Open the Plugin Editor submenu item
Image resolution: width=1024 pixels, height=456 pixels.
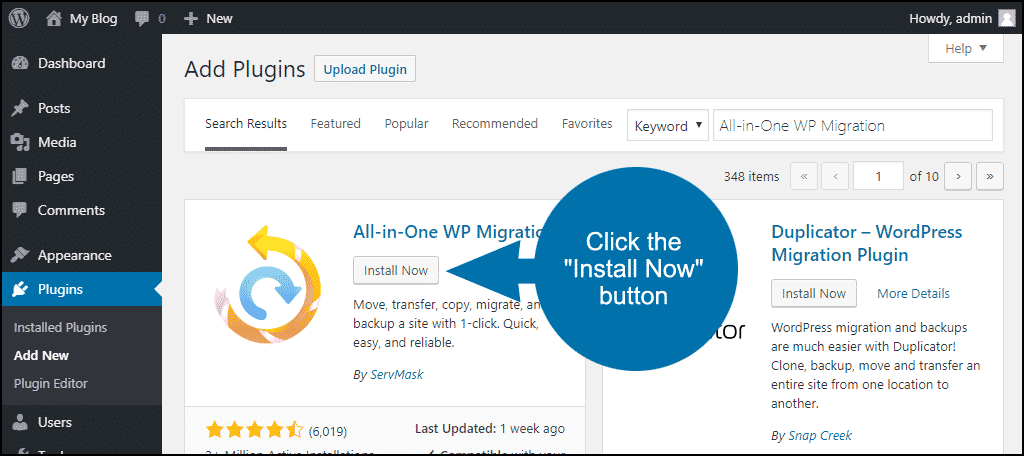pyautogui.click(x=50, y=383)
